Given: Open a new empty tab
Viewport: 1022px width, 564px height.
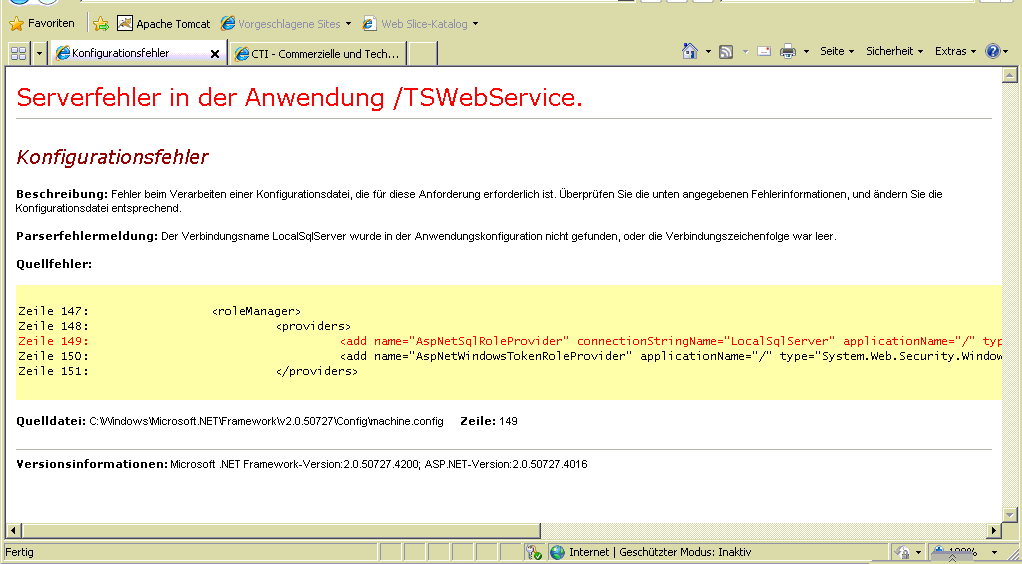Looking at the screenshot, I should pyautogui.click(x=422, y=54).
